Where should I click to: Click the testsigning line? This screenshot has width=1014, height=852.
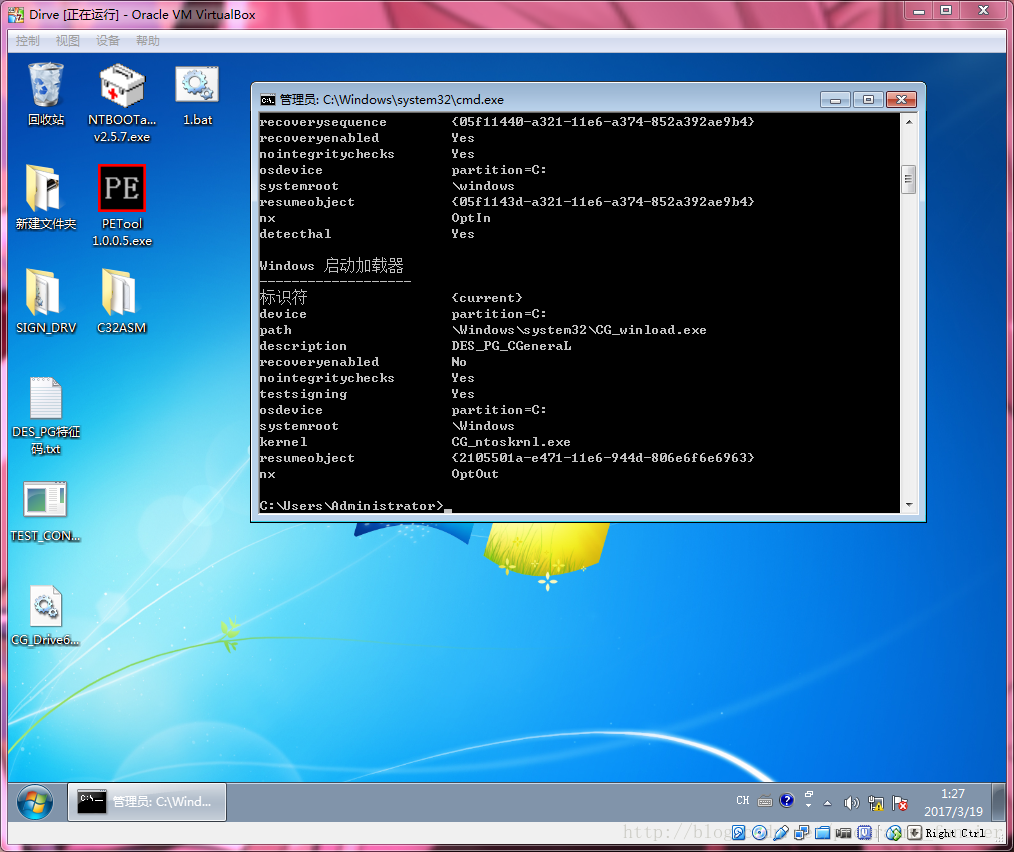pyautogui.click(x=367, y=394)
